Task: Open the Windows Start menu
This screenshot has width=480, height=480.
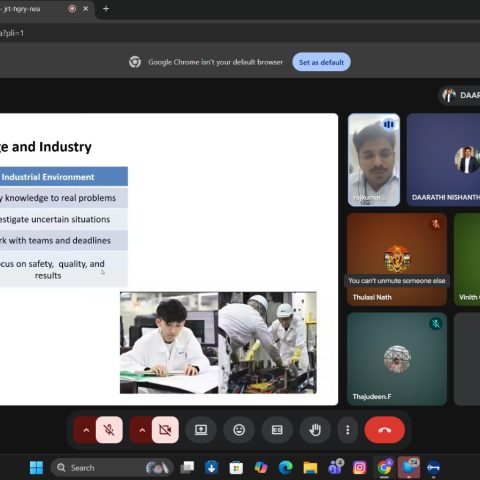Action: [x=36, y=468]
